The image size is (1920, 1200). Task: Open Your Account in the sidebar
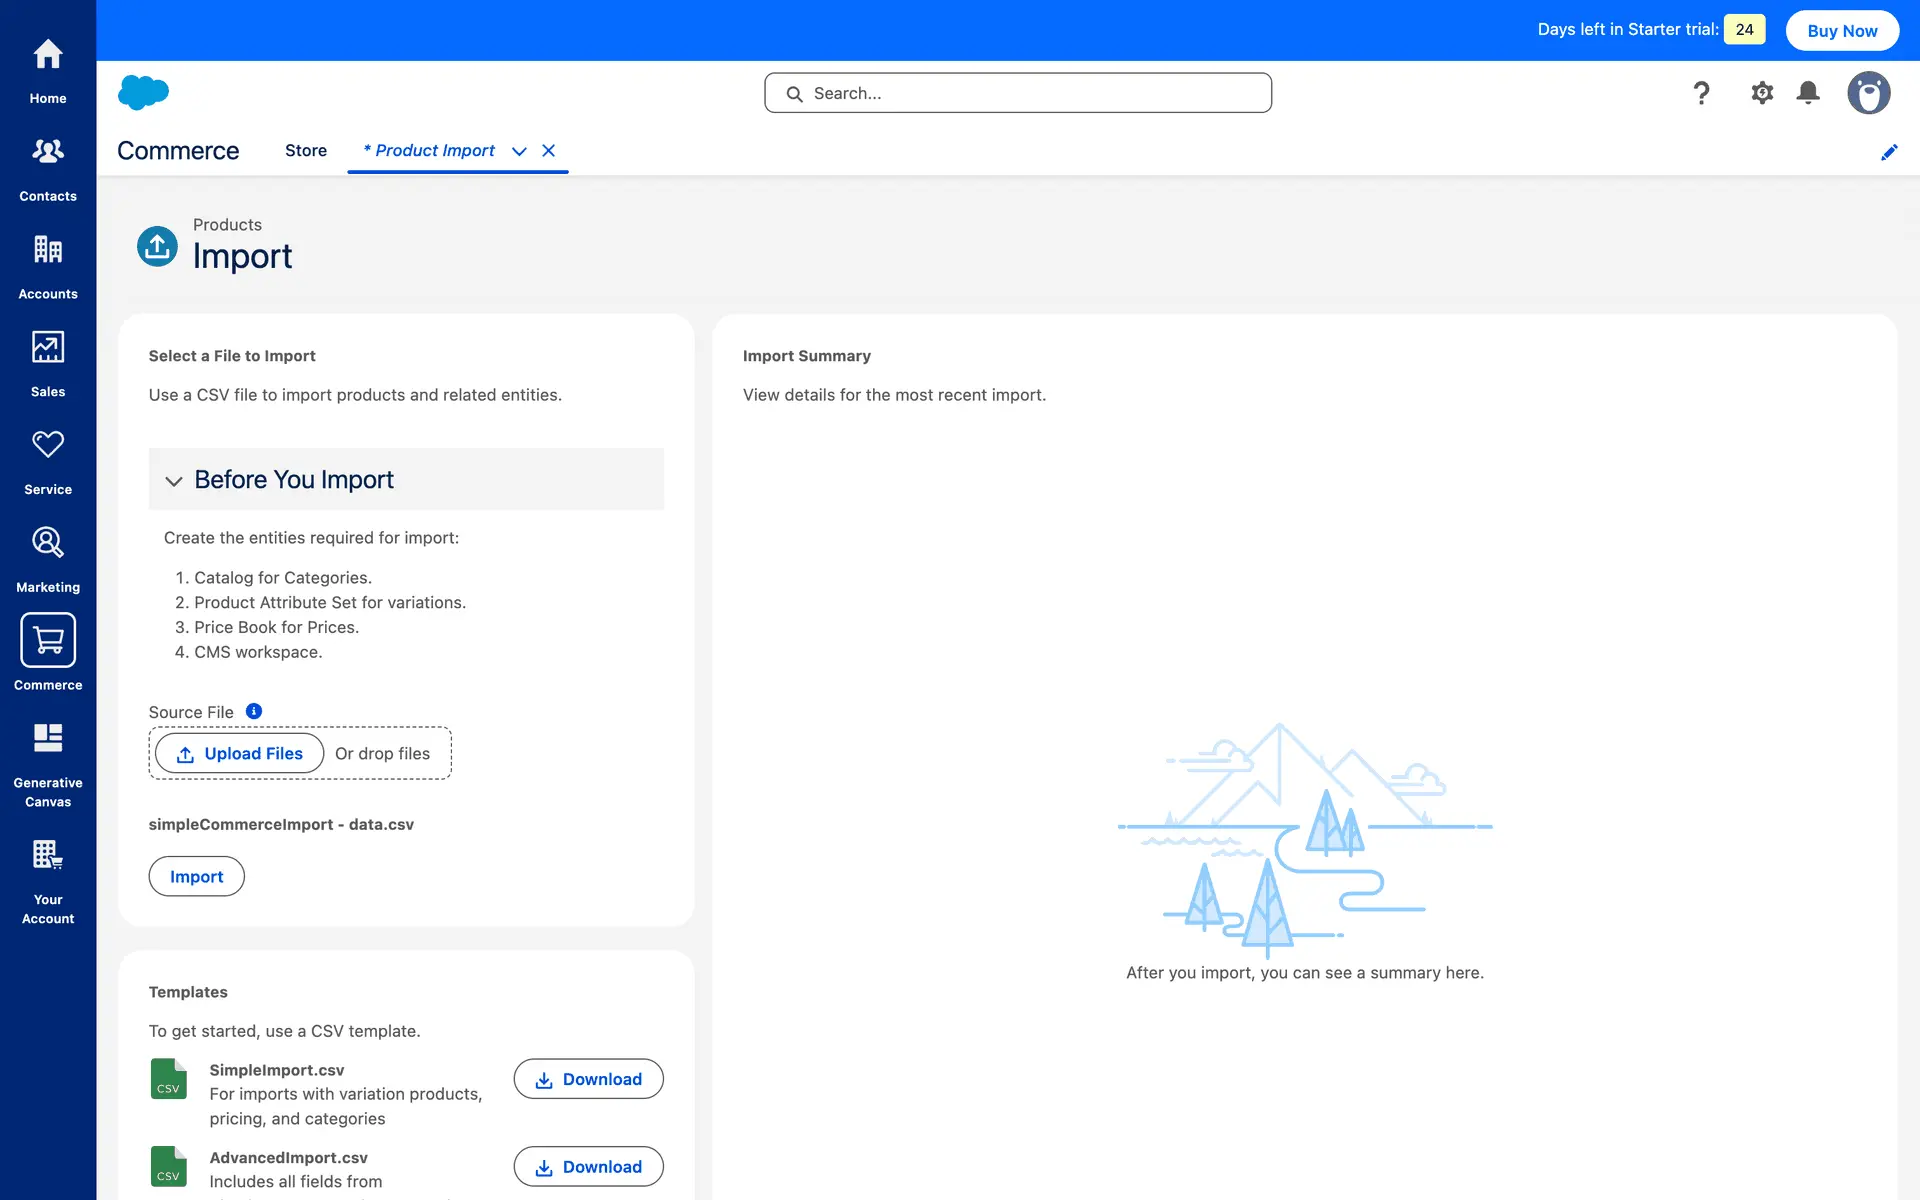[48, 857]
